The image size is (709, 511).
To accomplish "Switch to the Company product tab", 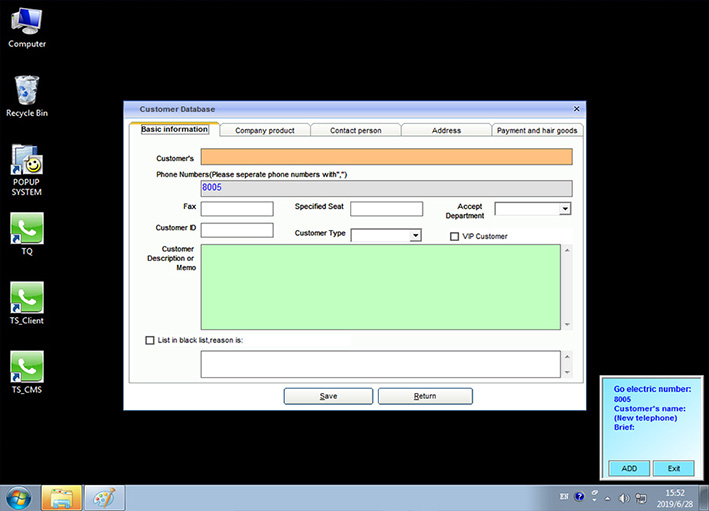I will [x=265, y=131].
